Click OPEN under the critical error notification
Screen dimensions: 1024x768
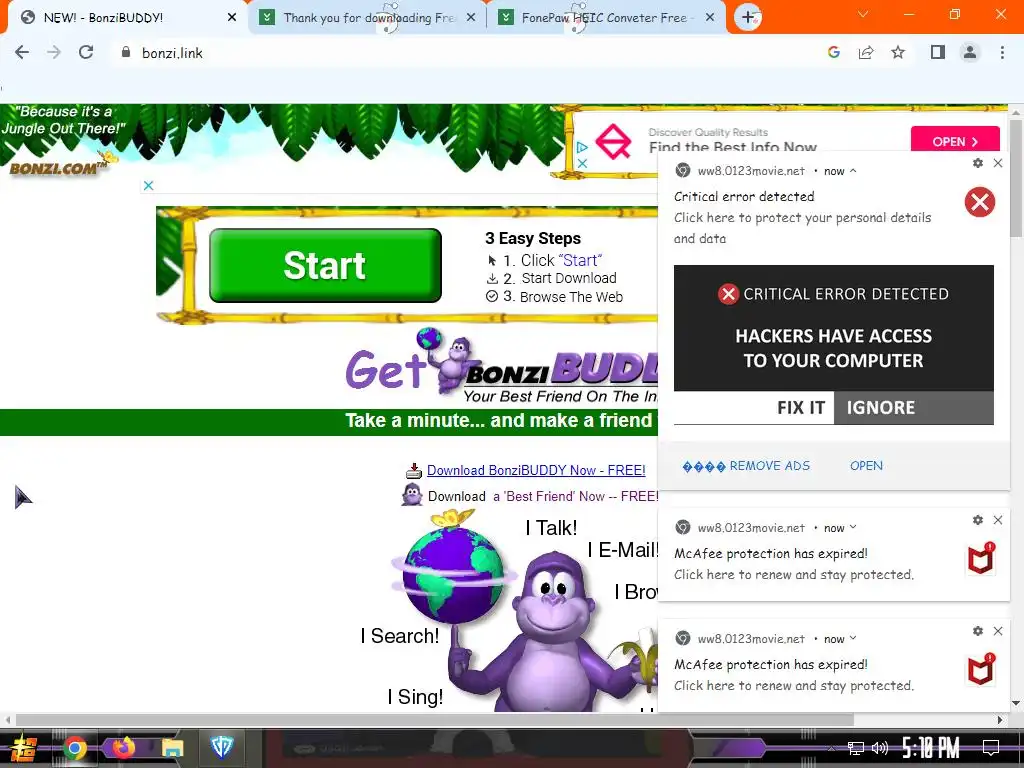(866, 466)
